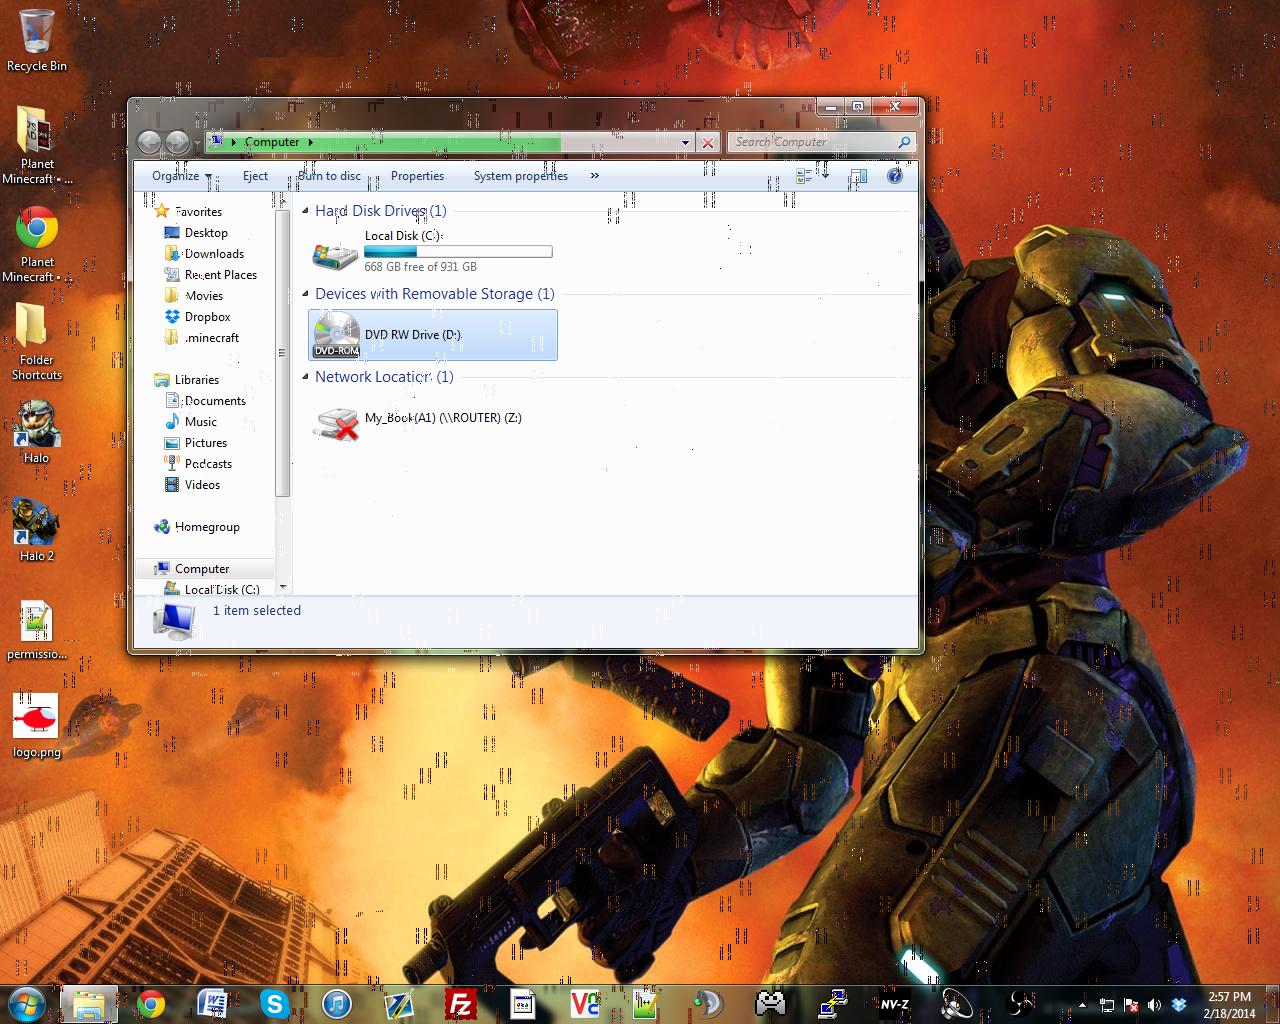Click the Explorer Forward navigation arrow
1280x1024 pixels.
(177, 142)
